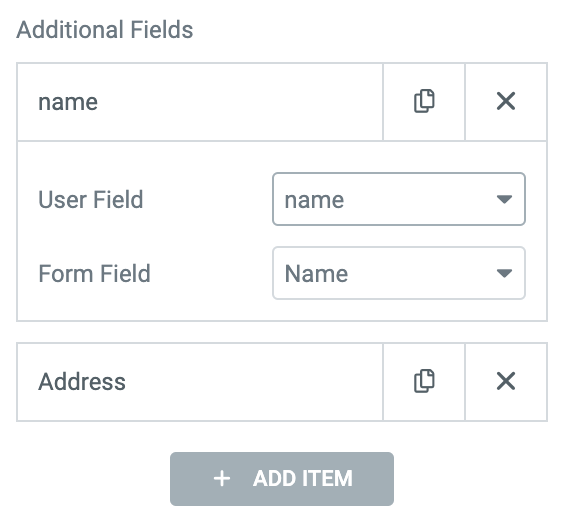Viewport: 562px width, 530px height.
Task: Click the ADD ITEM button
Action: click(282, 479)
